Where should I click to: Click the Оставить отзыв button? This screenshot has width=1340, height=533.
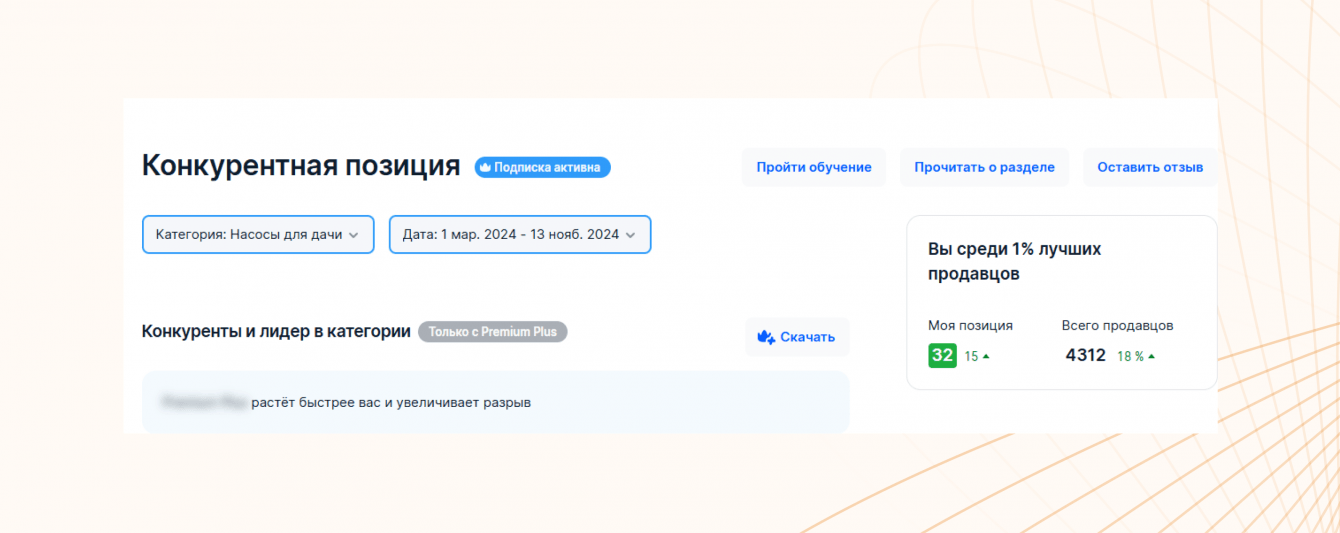point(1150,167)
